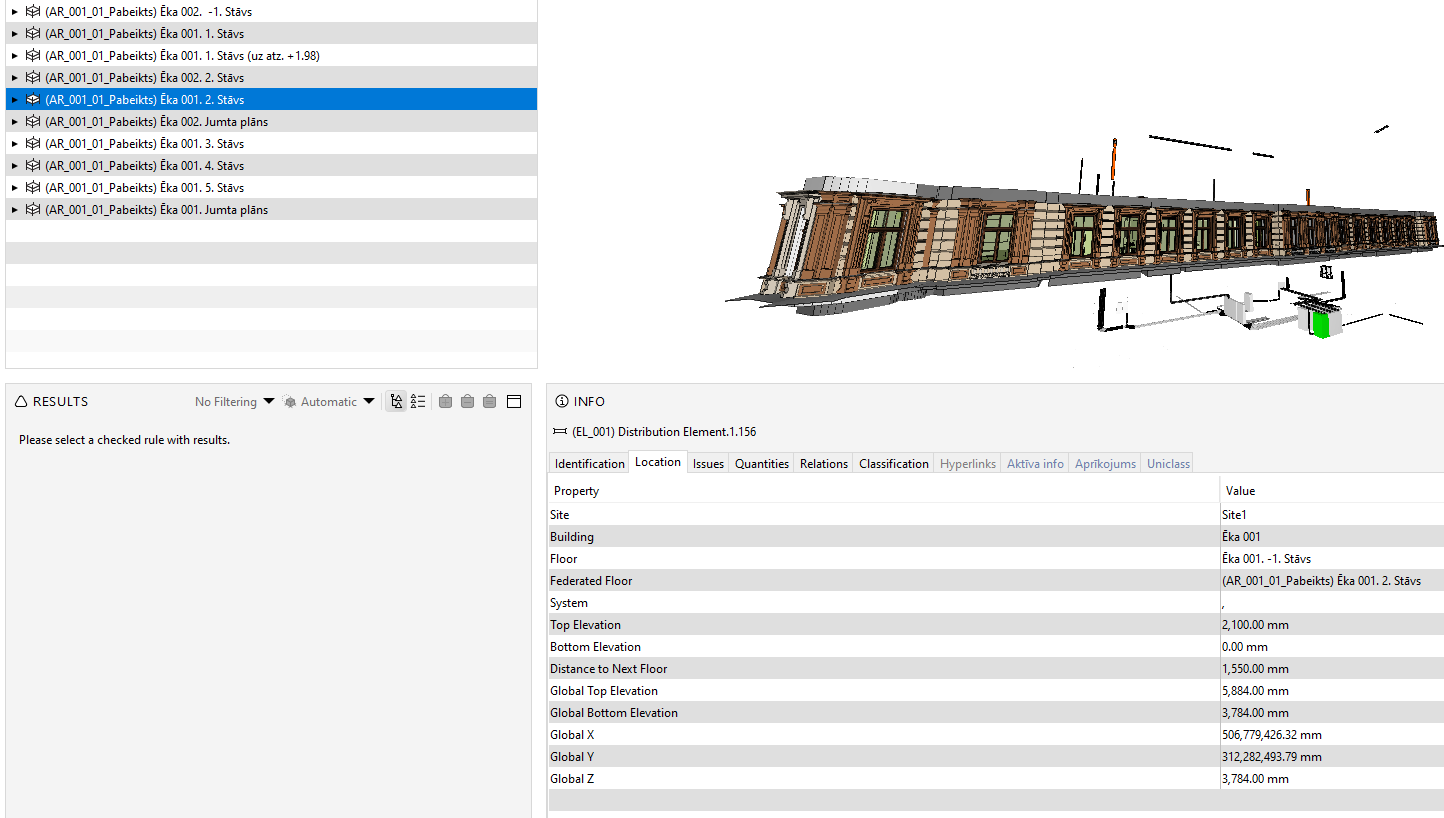Open the Classification tab

point(894,463)
